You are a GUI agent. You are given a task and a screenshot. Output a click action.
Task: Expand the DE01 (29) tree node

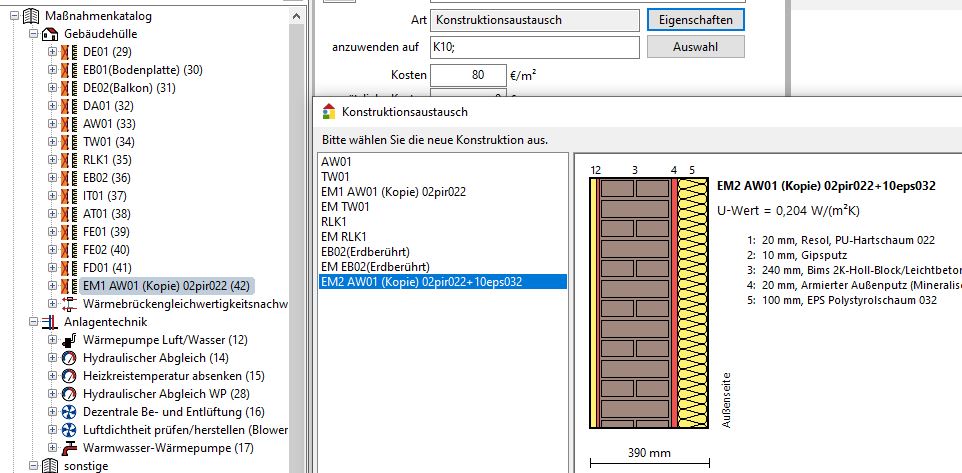pos(52,52)
